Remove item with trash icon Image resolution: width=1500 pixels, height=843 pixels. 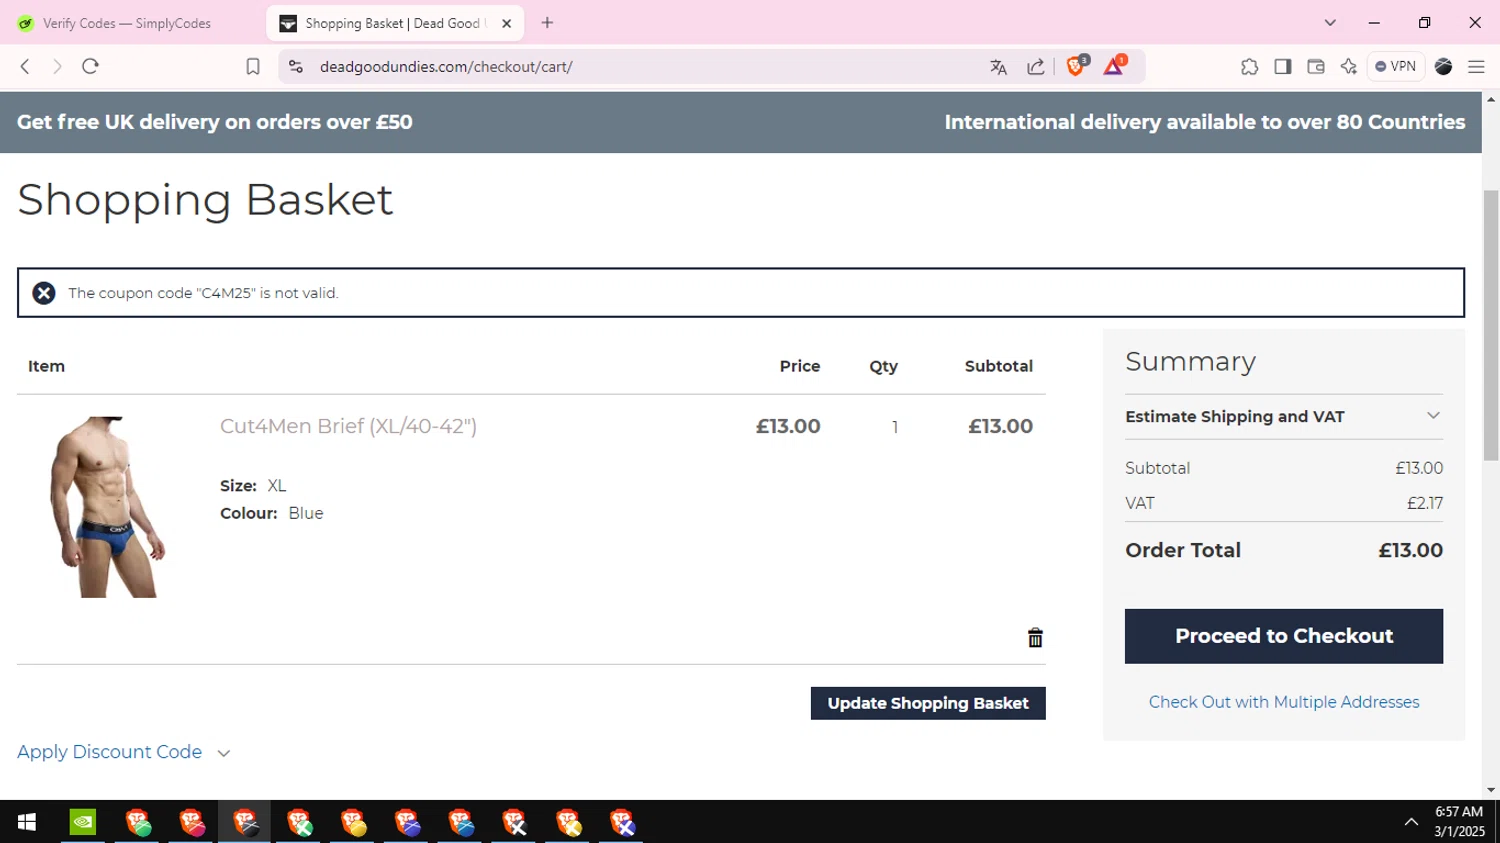pos(1035,638)
